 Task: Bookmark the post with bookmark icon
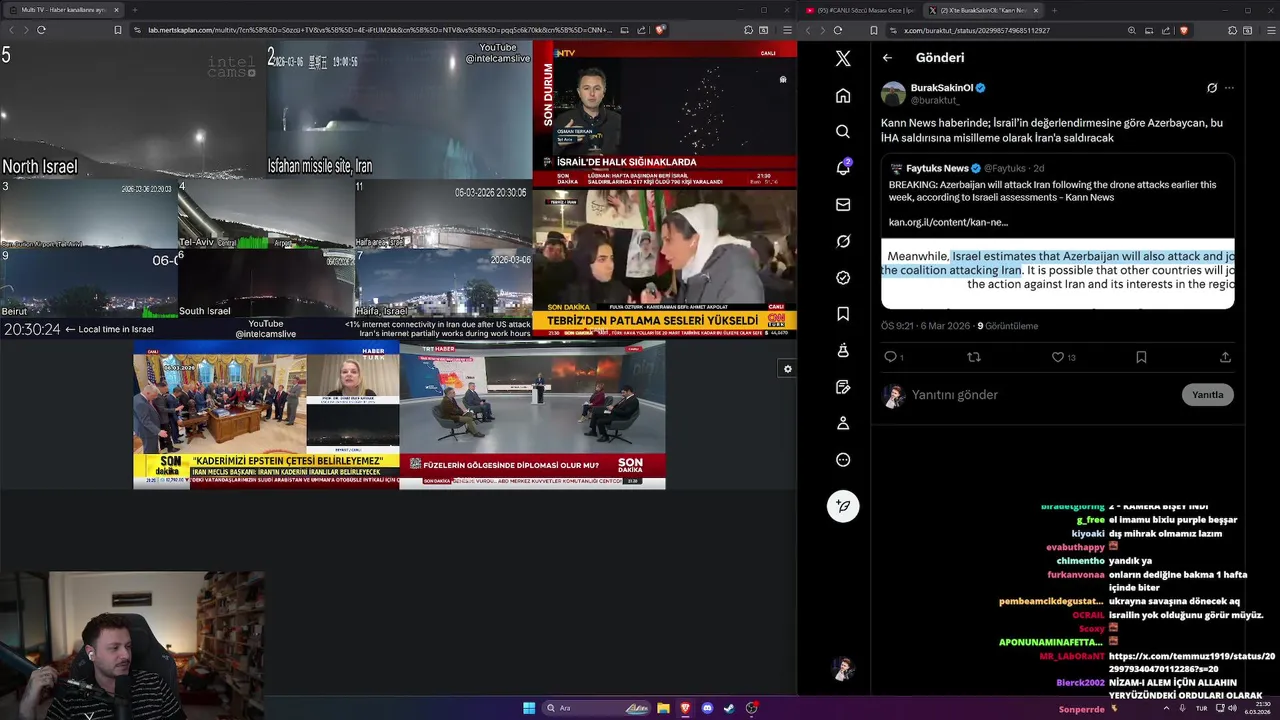[1141, 357]
